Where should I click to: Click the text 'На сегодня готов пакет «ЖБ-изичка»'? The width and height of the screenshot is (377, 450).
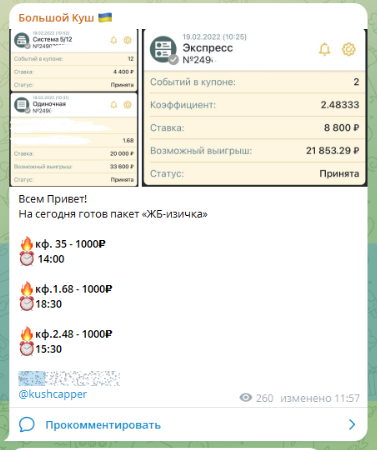[x=113, y=214]
